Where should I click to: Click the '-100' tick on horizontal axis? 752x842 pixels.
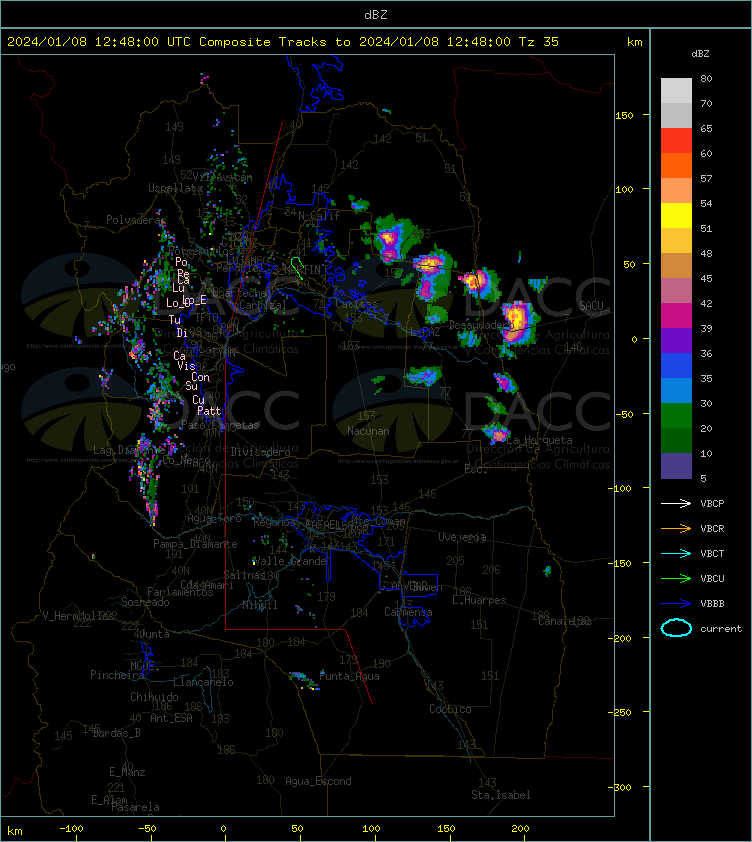(71, 829)
